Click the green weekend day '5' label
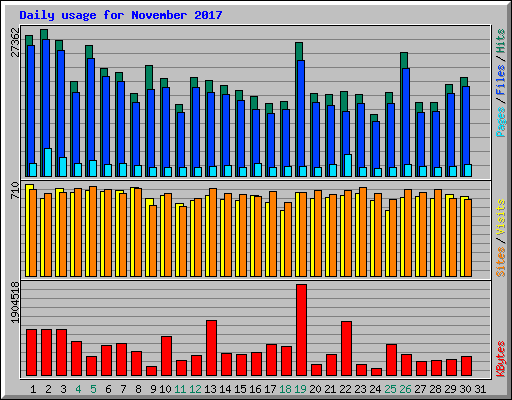The image size is (512, 400). click(x=93, y=389)
